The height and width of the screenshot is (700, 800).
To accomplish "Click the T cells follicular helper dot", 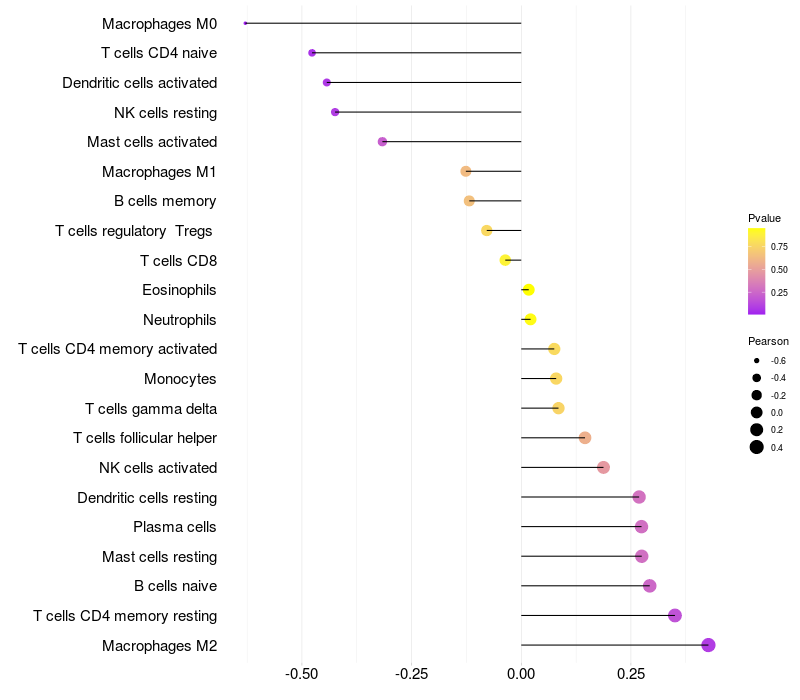I will coord(585,438).
